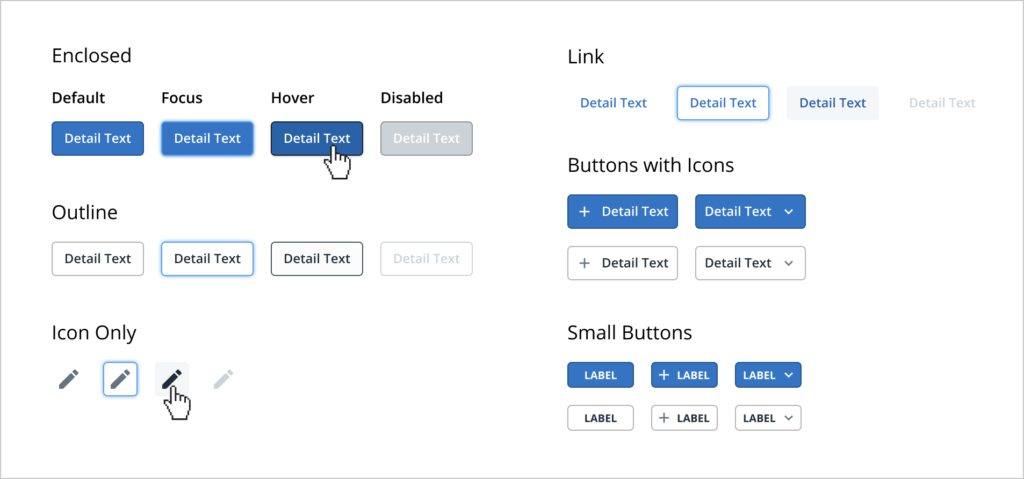Click the default enclosed blue Detail Text button
The image size is (1024, 479).
tap(98, 139)
